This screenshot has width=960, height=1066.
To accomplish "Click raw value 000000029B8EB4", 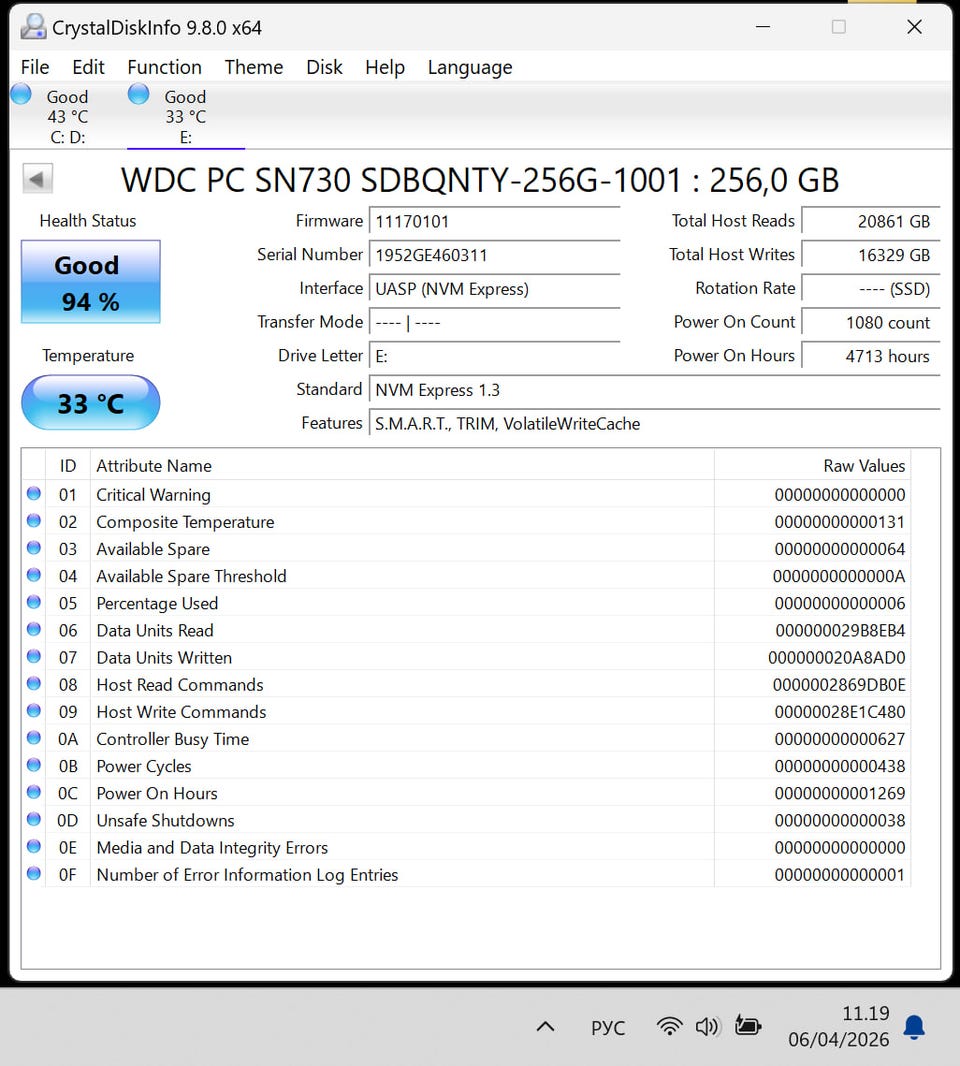I will (840, 631).
